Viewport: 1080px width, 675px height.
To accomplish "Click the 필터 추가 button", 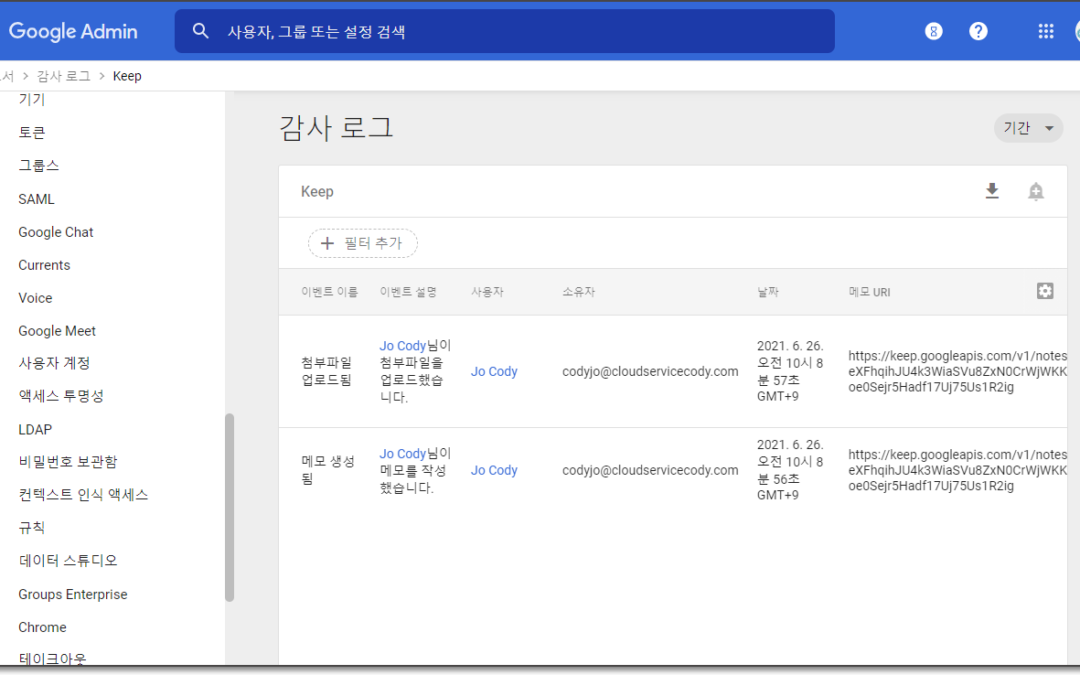I will click(x=362, y=243).
